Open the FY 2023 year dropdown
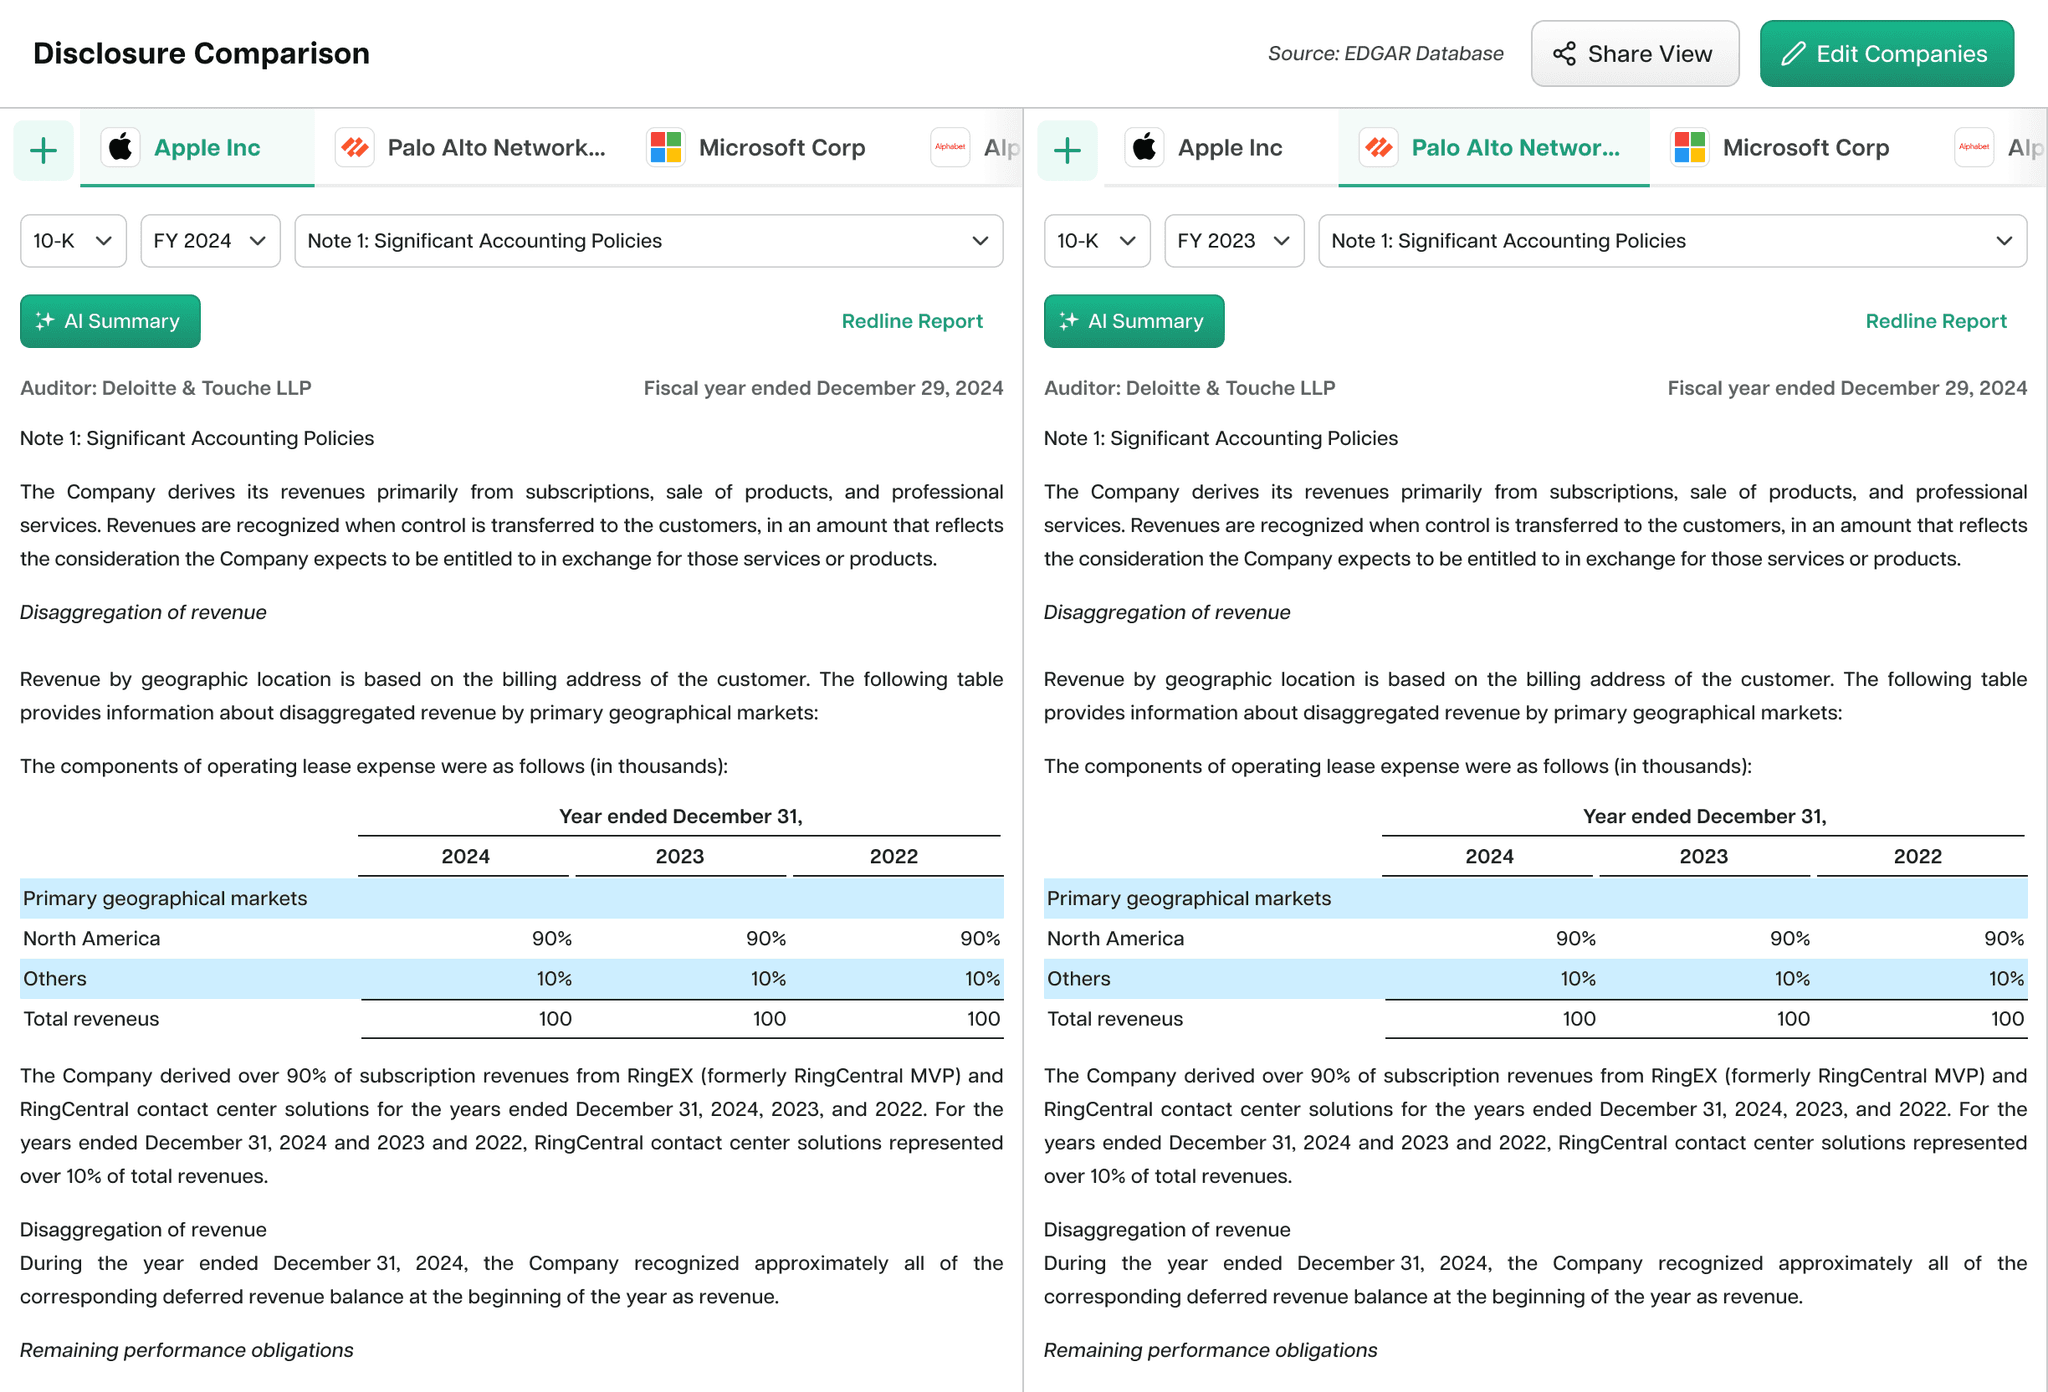The image size is (2048, 1392). coord(1234,241)
